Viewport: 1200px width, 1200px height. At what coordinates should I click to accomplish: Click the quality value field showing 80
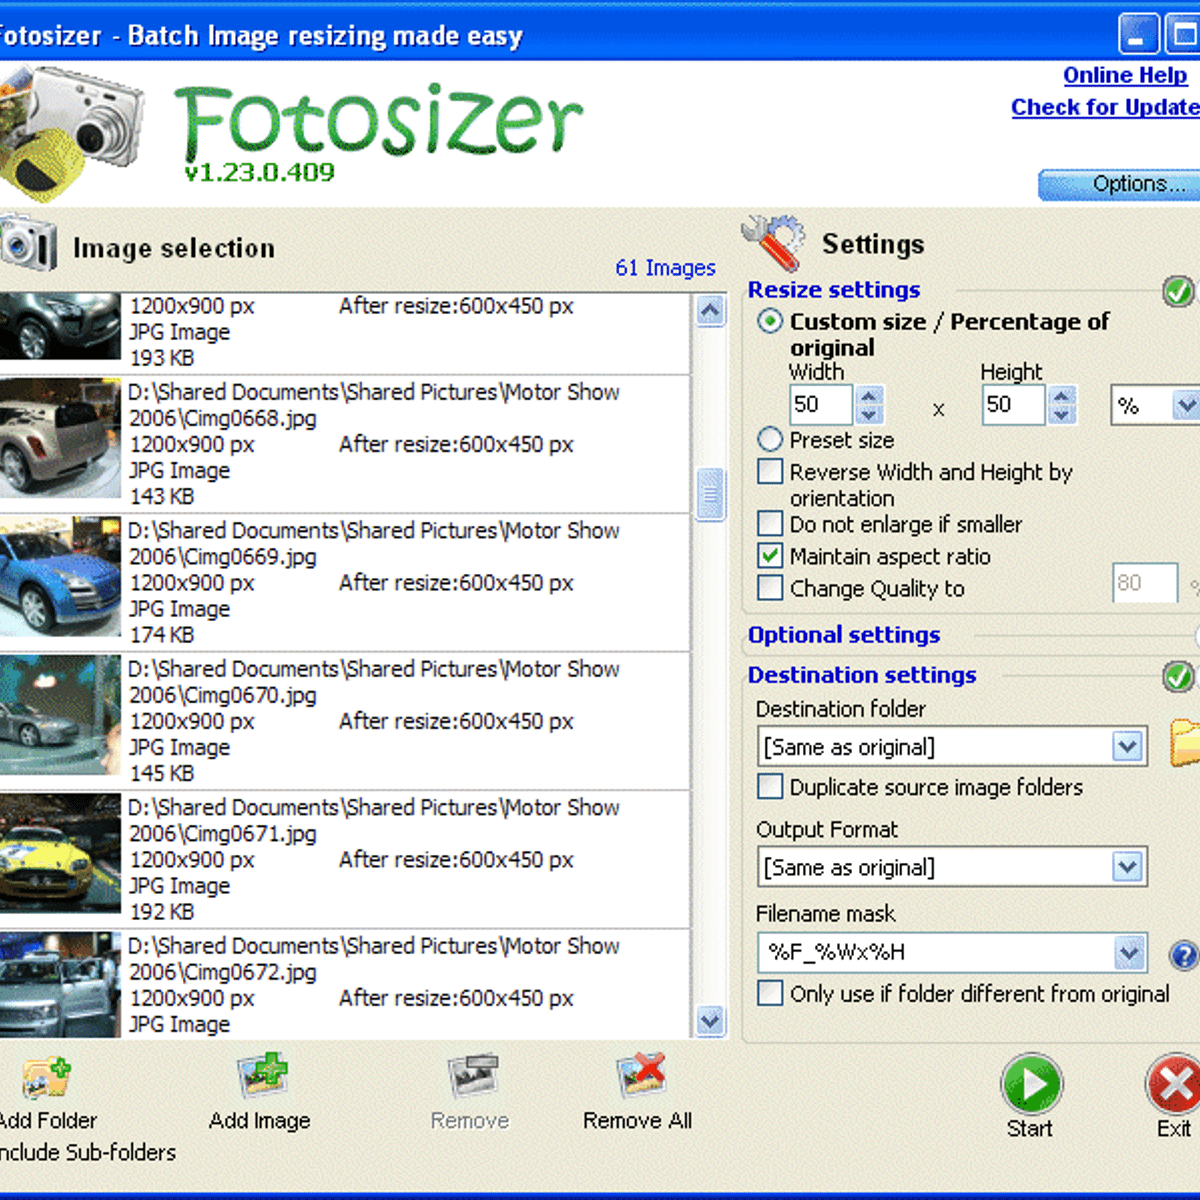tap(1144, 583)
